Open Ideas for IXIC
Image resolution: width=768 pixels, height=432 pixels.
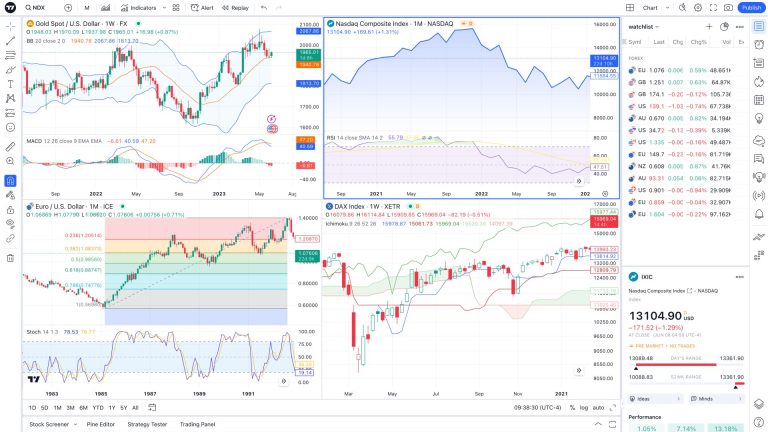[656, 399]
